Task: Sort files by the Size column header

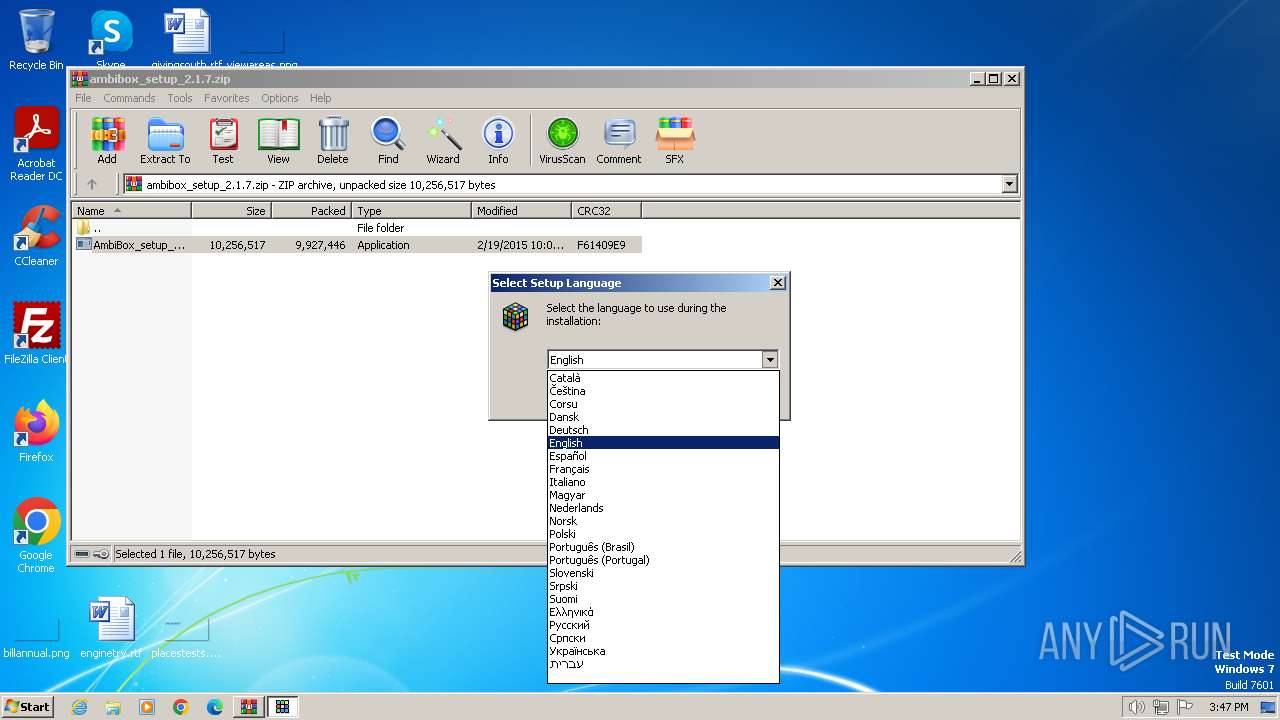Action: click(x=231, y=211)
